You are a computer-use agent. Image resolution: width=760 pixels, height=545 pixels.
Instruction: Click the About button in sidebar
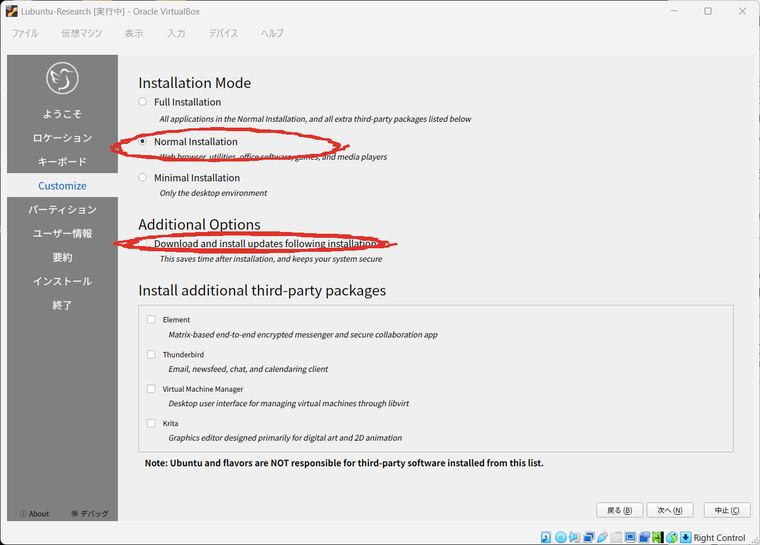click(35, 513)
